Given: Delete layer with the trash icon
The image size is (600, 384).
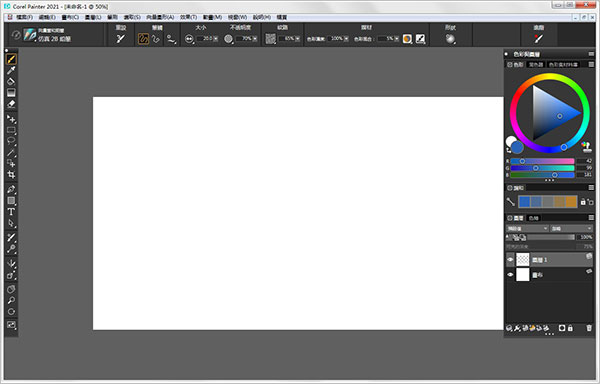Looking at the screenshot, I should point(589,328).
